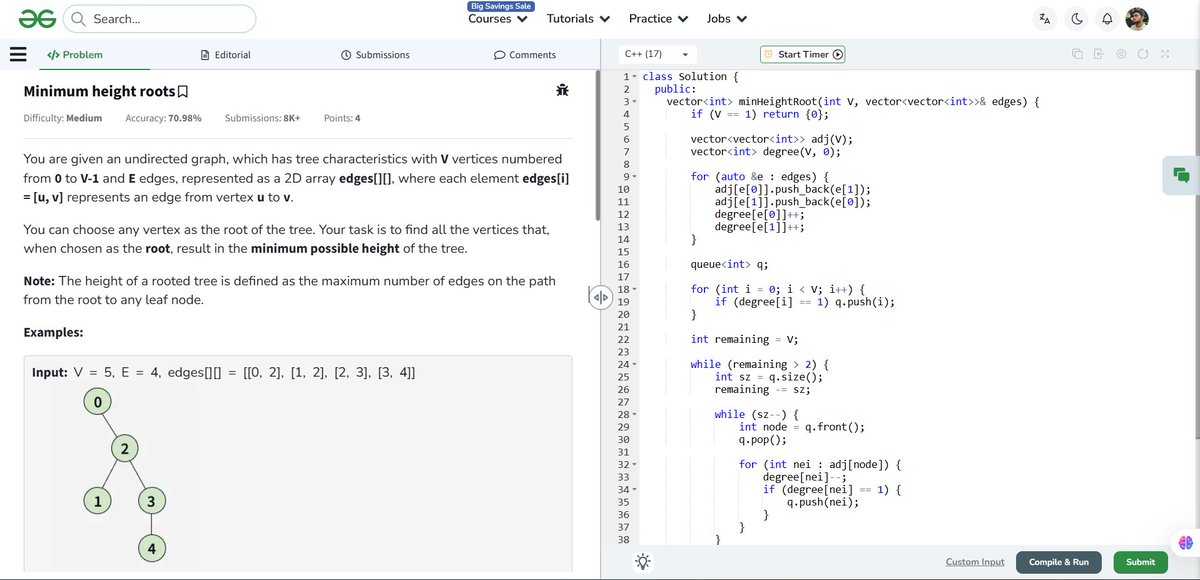The image size is (1200, 580).
Task: Collapse code fold at line 32
Action: (635, 464)
